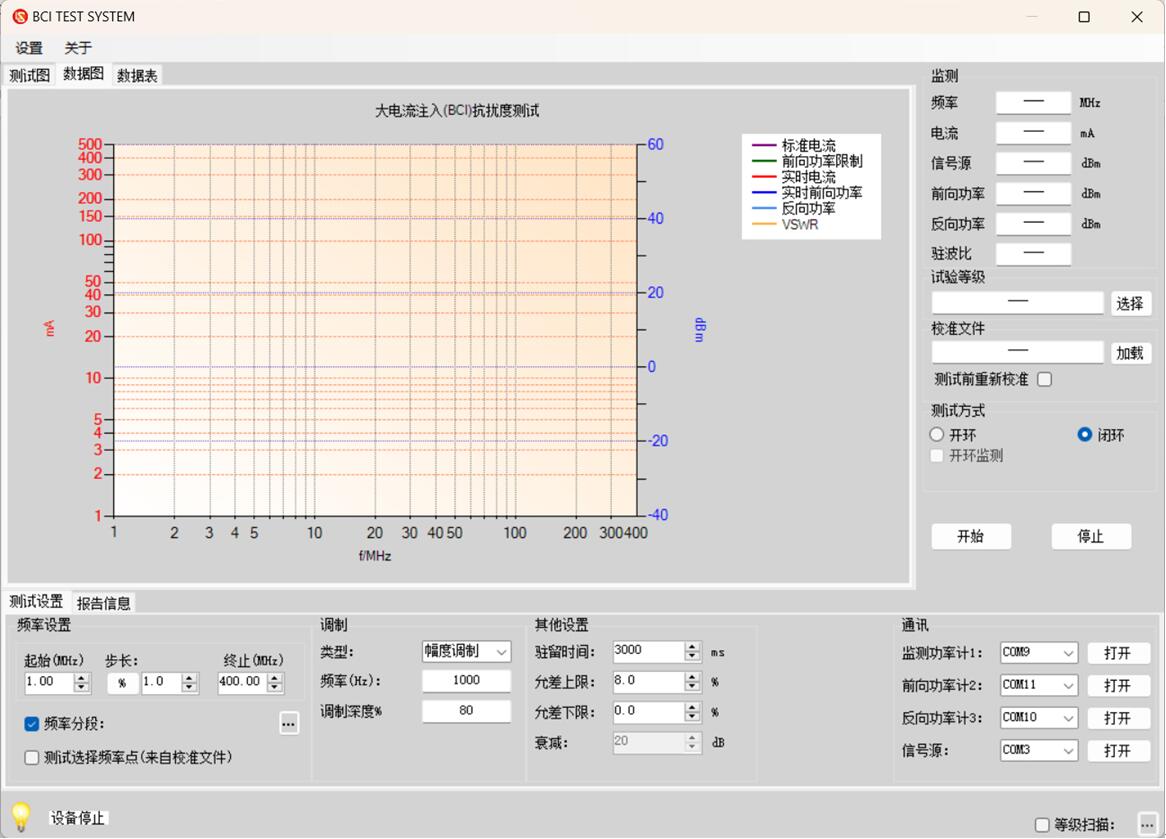Click the 标准电流 legend color line
This screenshot has height=839, width=1166.
764,146
